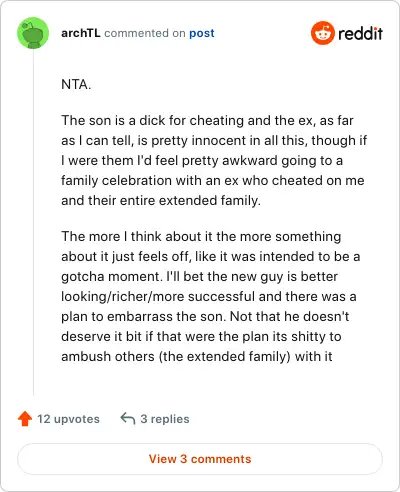Click the "NTA." verdict line
Image resolution: width=400 pixels, height=492 pixels.
click(x=76, y=84)
